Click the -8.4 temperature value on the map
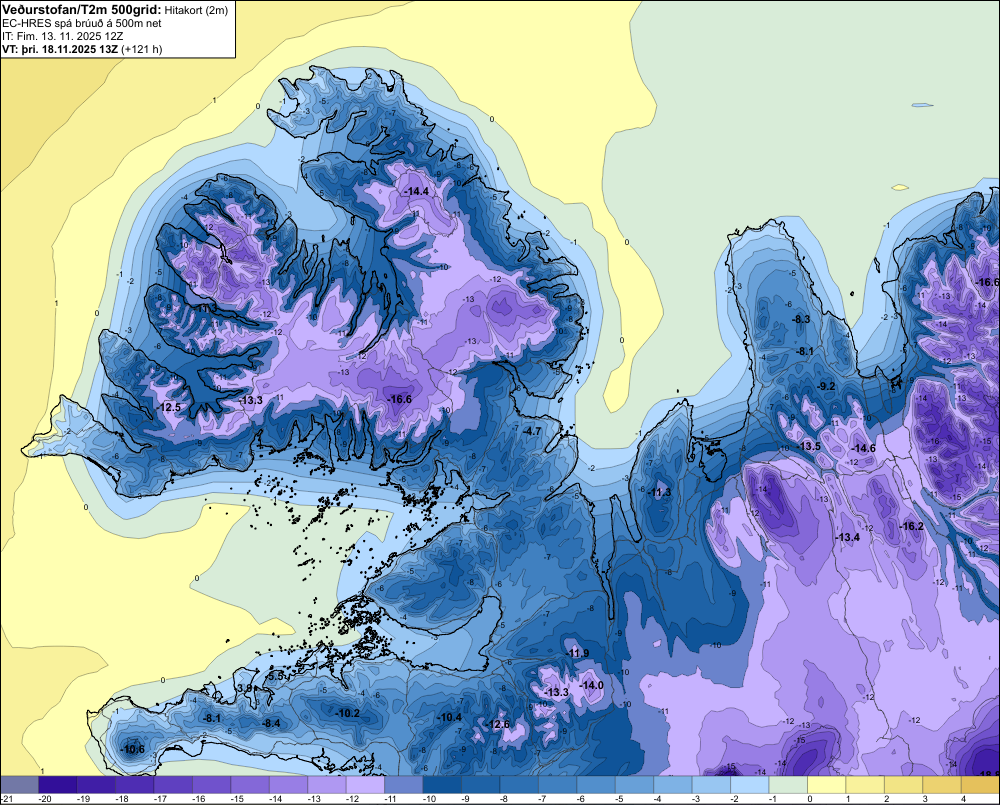Screen dimensions: 1000x805 pos(272,723)
